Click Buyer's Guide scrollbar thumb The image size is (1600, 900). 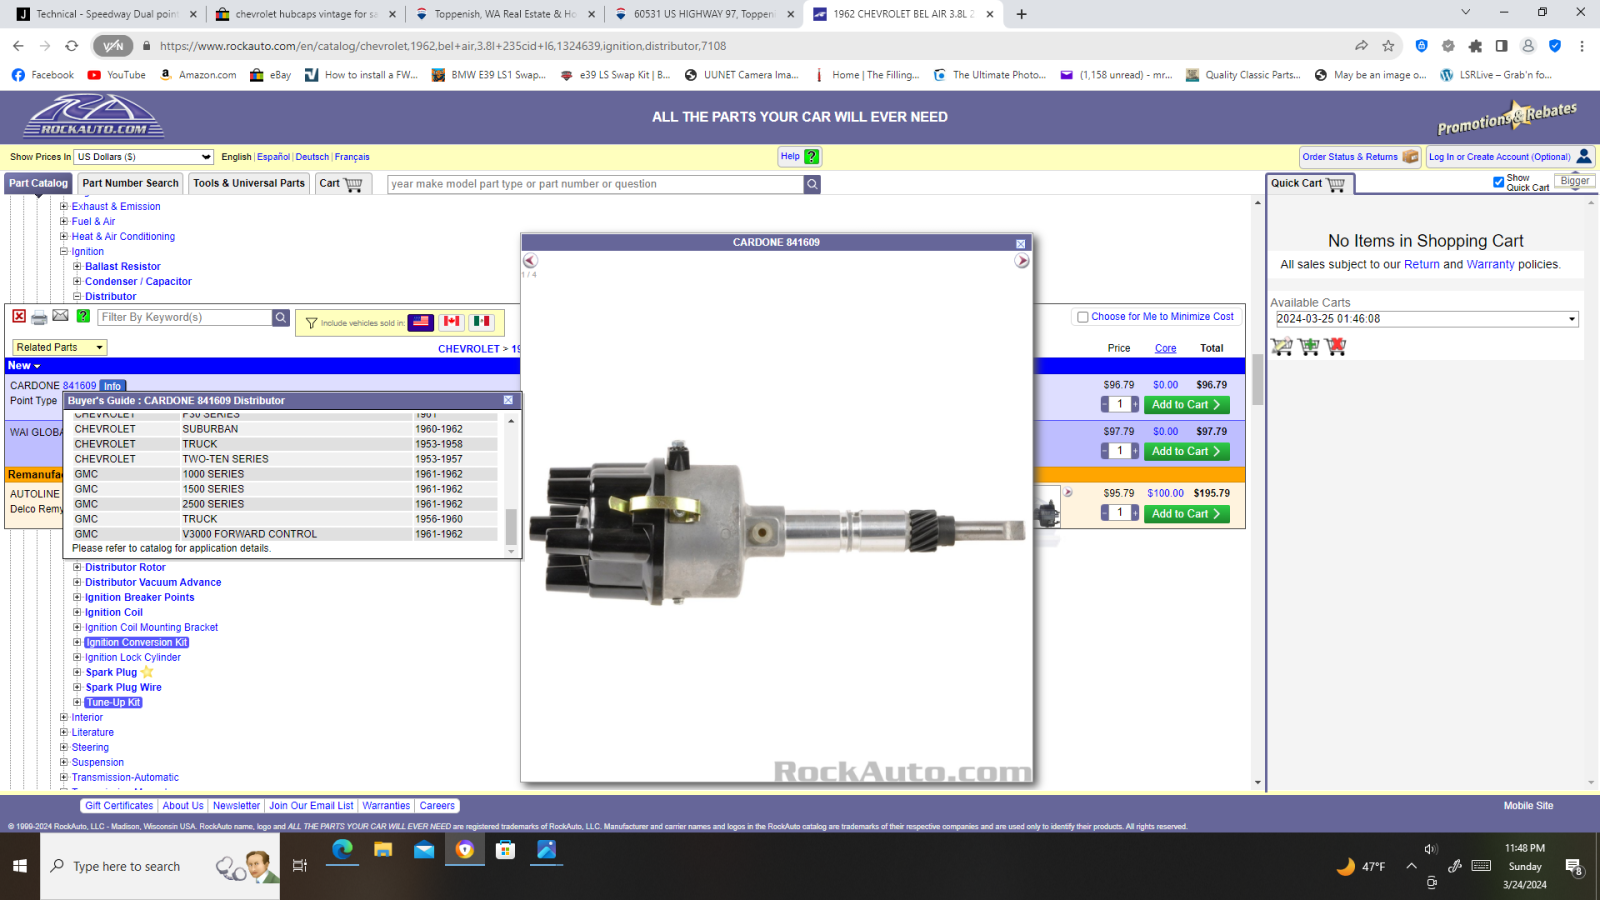(x=511, y=525)
